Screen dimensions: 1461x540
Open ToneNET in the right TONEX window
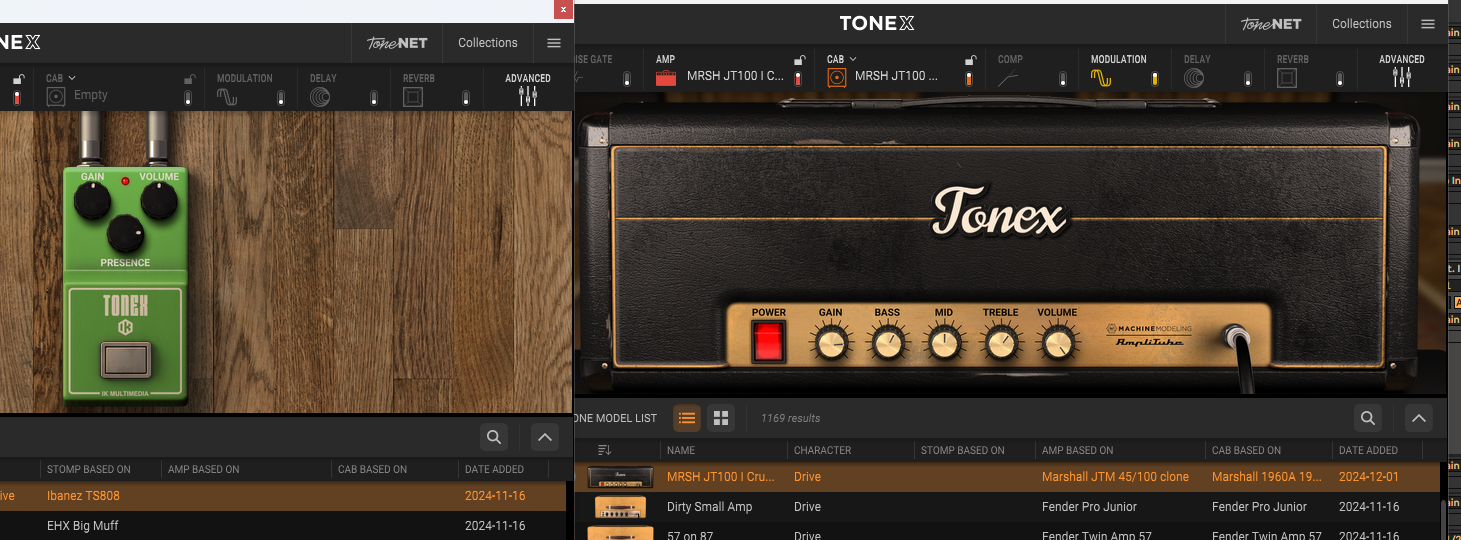pyautogui.click(x=1270, y=24)
